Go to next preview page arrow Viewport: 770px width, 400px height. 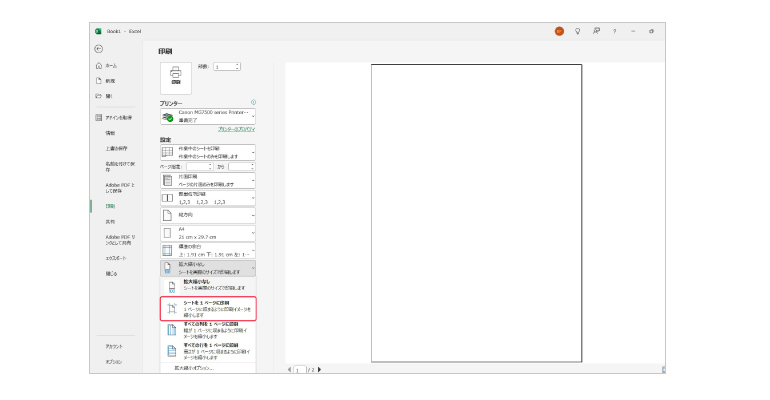point(320,370)
